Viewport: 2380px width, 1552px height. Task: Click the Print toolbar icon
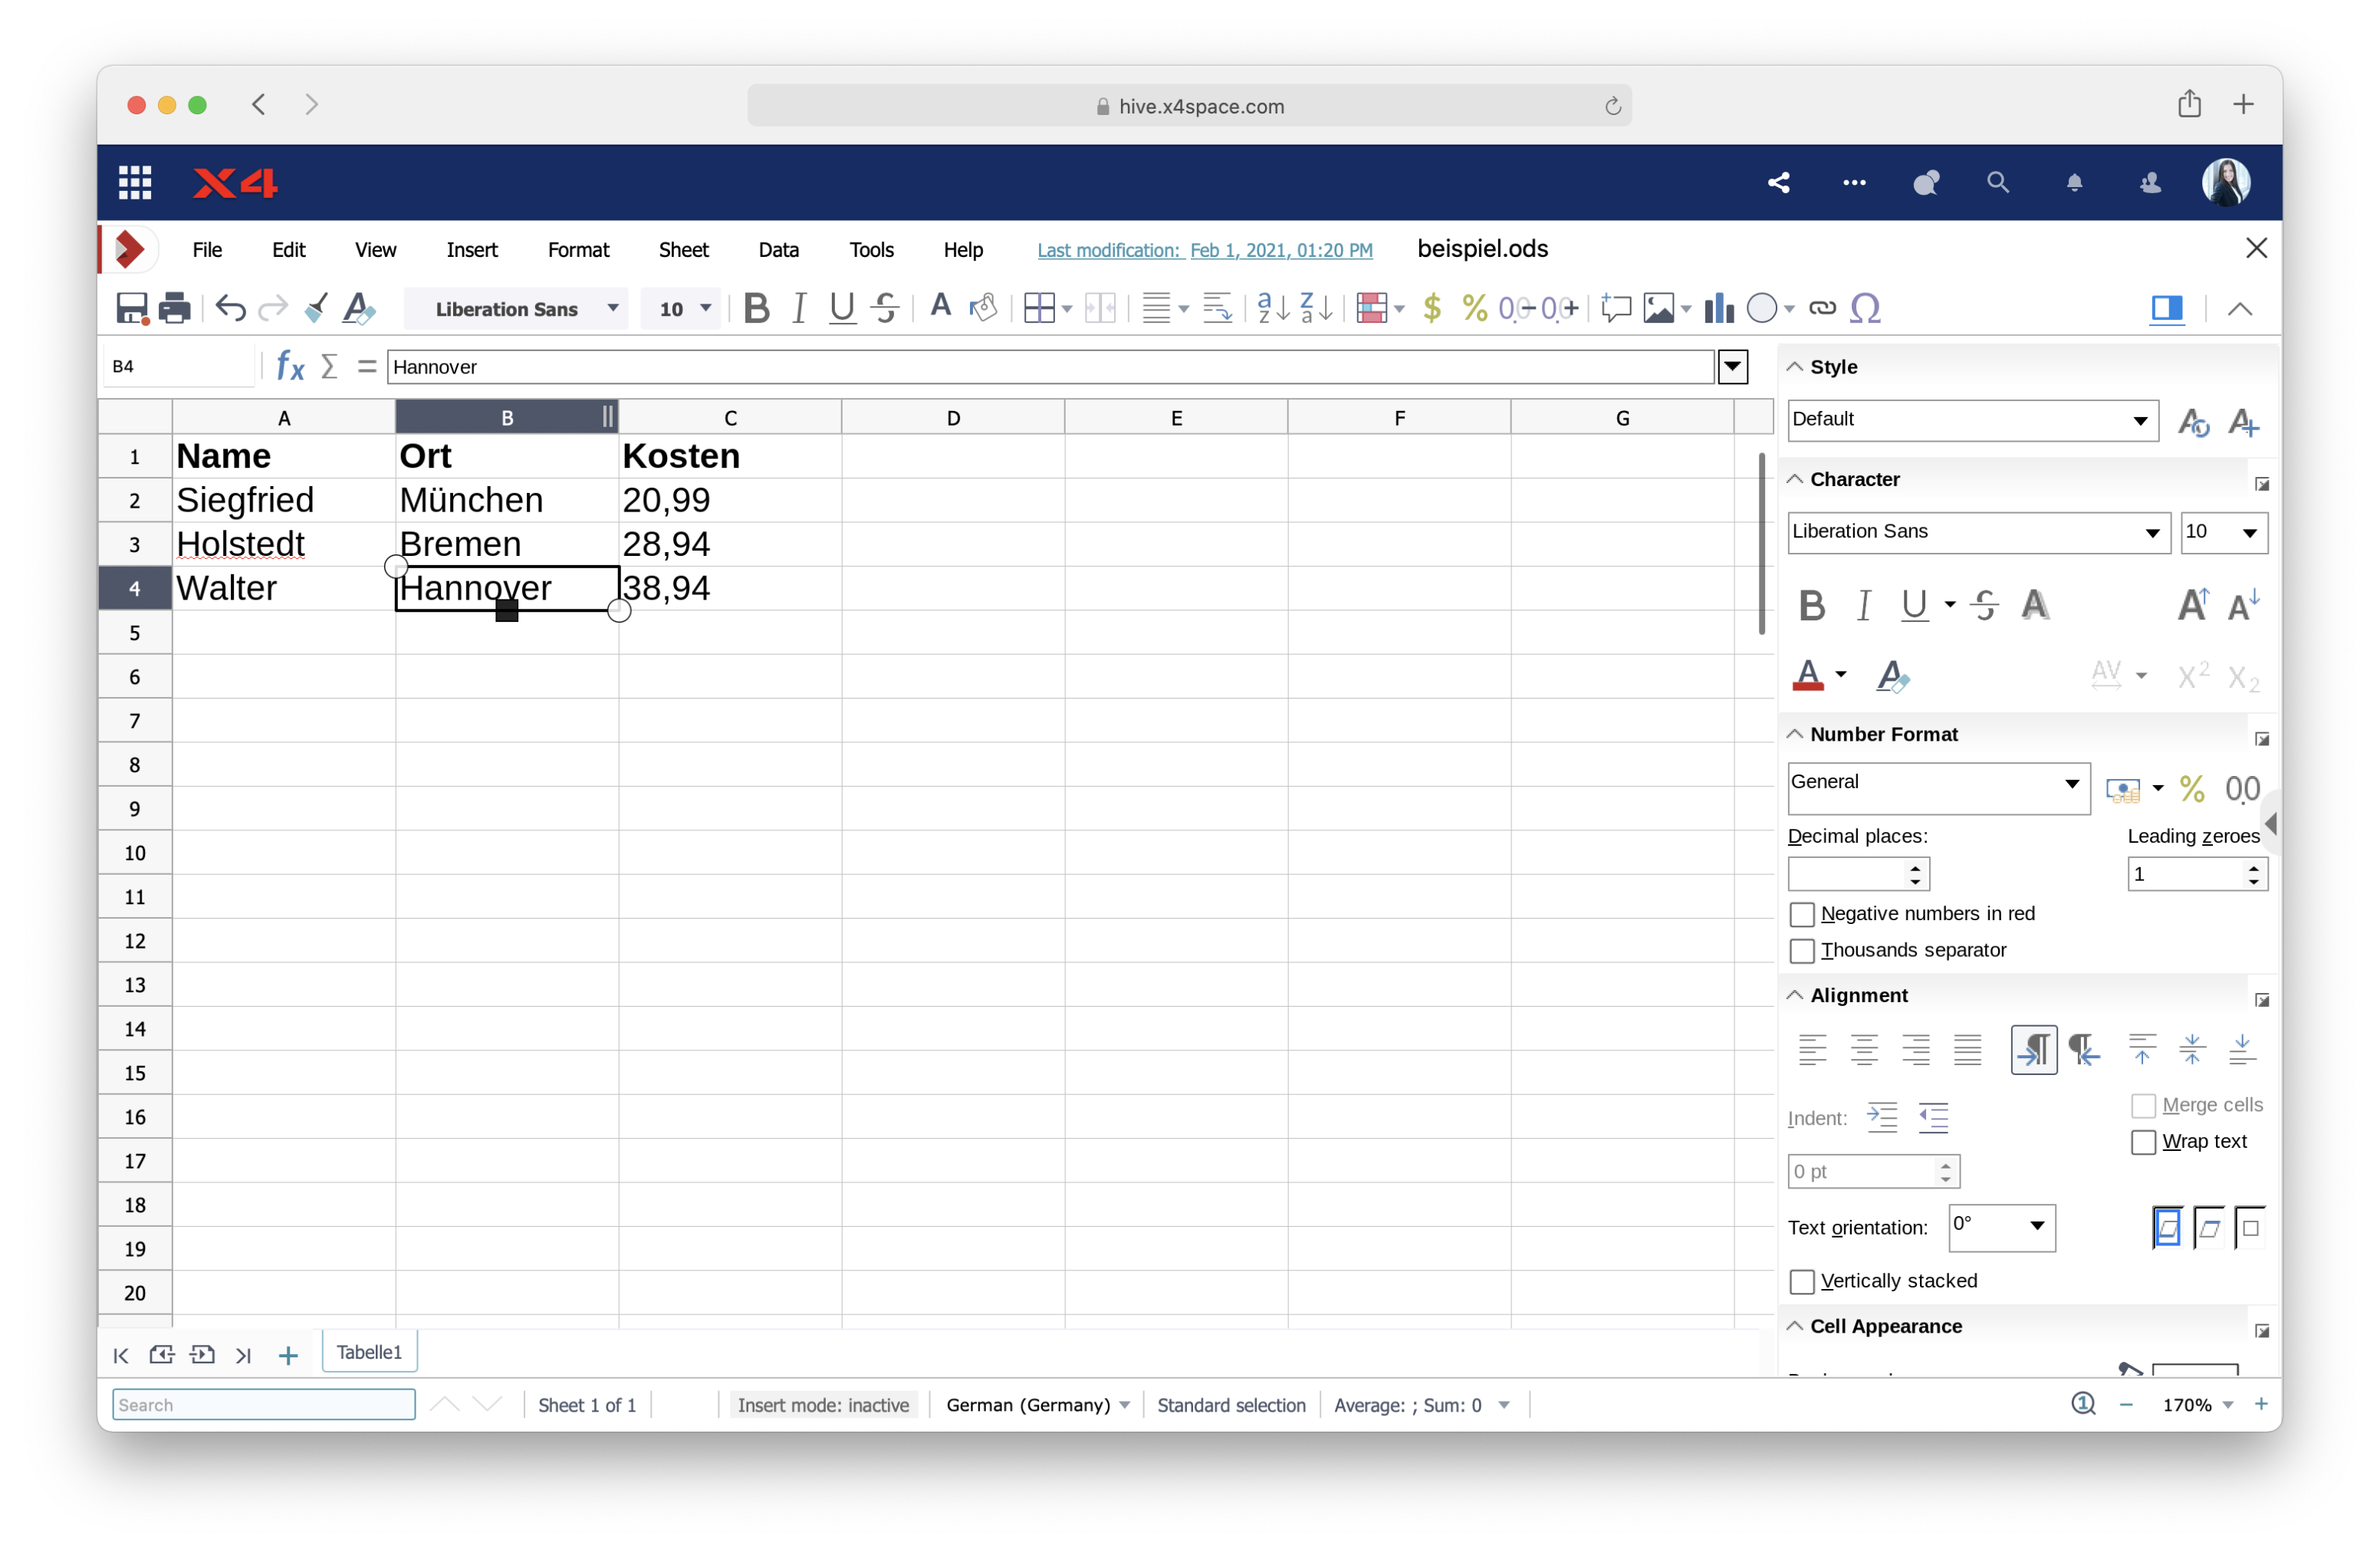pos(174,308)
